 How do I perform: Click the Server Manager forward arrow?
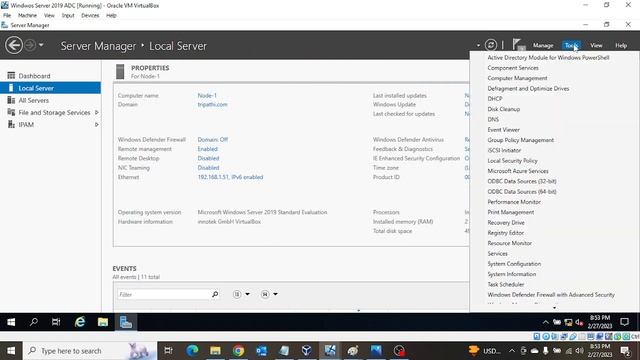(30, 45)
